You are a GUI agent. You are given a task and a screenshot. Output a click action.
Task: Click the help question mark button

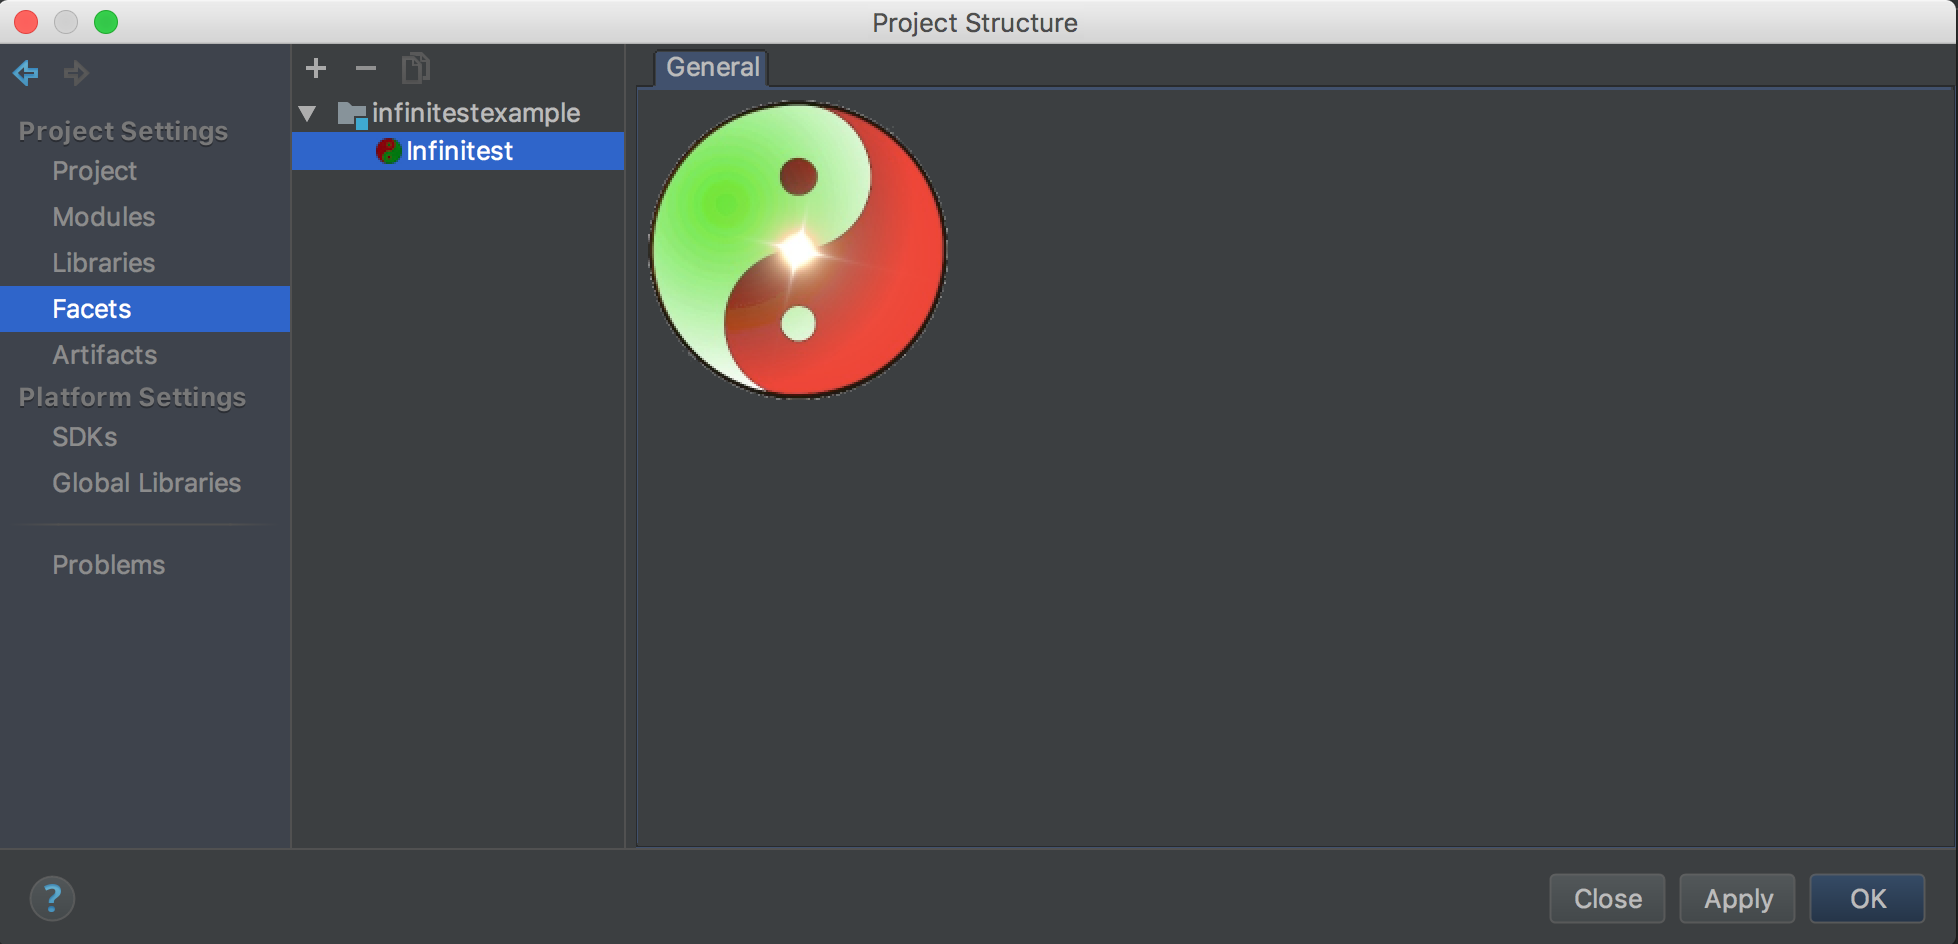(52, 898)
